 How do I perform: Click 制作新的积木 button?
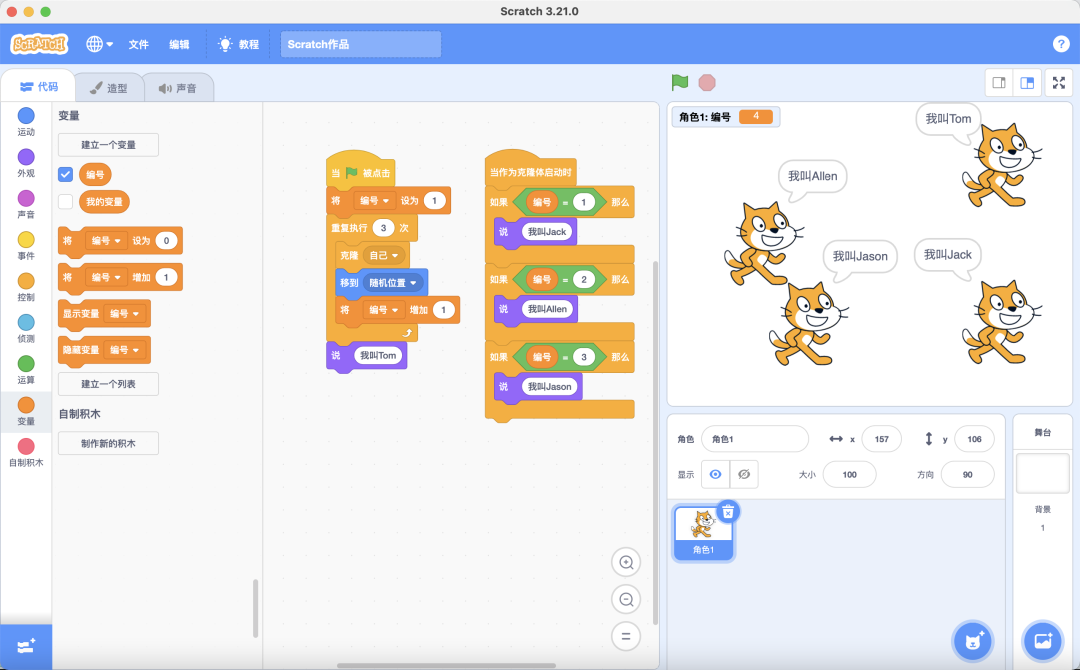tap(108, 443)
